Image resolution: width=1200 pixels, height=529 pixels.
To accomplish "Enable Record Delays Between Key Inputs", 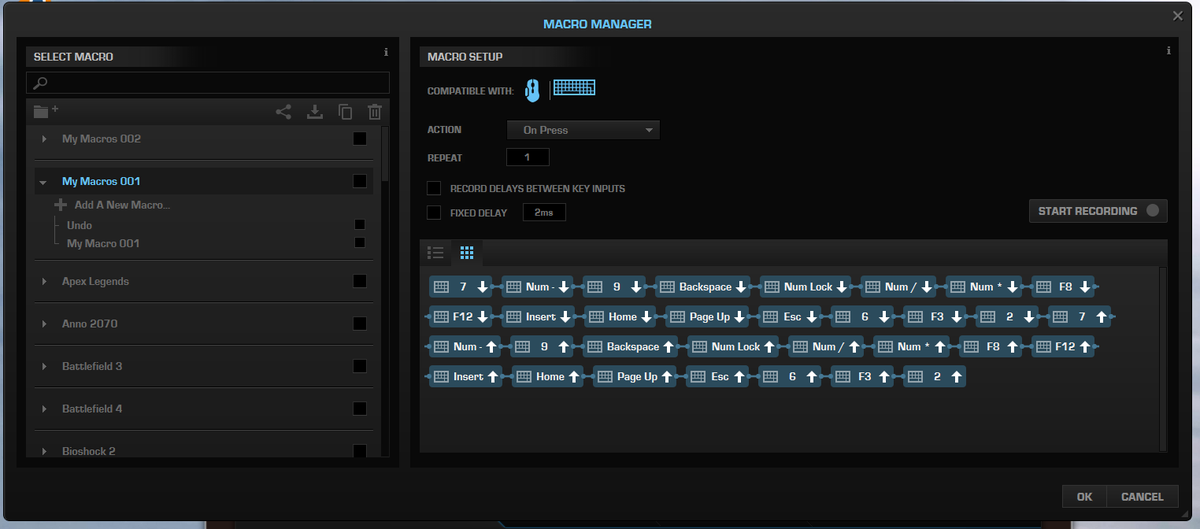I will [x=434, y=188].
